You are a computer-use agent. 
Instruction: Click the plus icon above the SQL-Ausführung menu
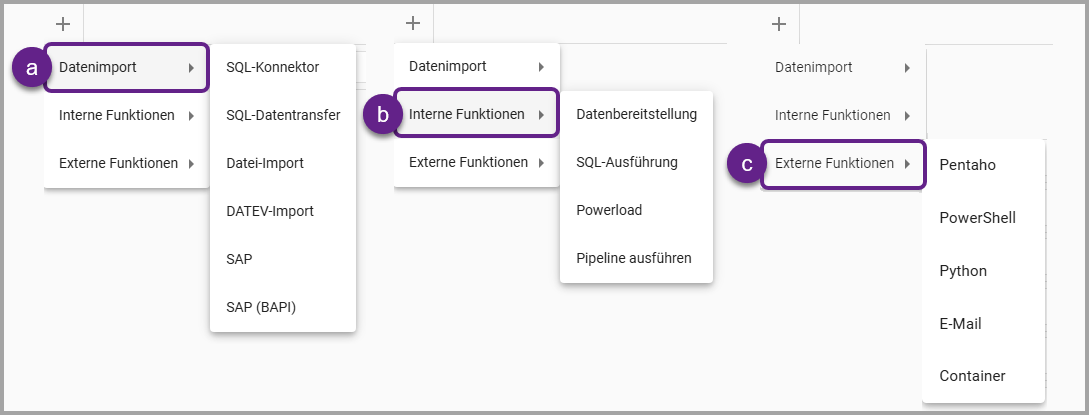pyautogui.click(x=412, y=23)
